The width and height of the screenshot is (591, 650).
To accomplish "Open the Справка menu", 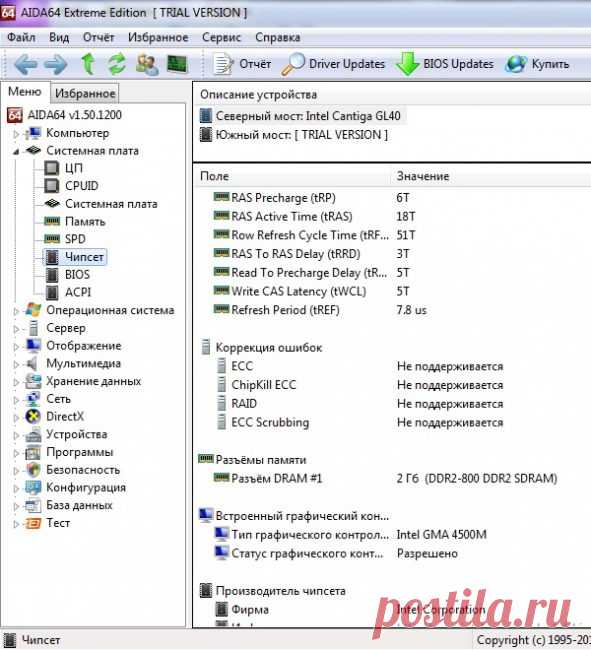I will [x=277, y=37].
